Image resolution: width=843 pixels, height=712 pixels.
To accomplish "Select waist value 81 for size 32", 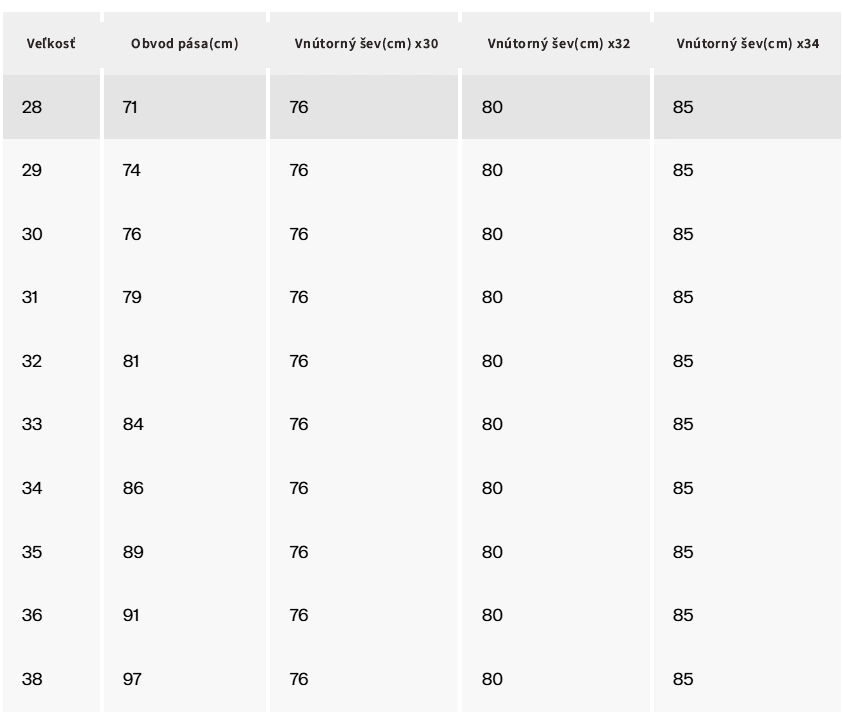I will tap(131, 361).
